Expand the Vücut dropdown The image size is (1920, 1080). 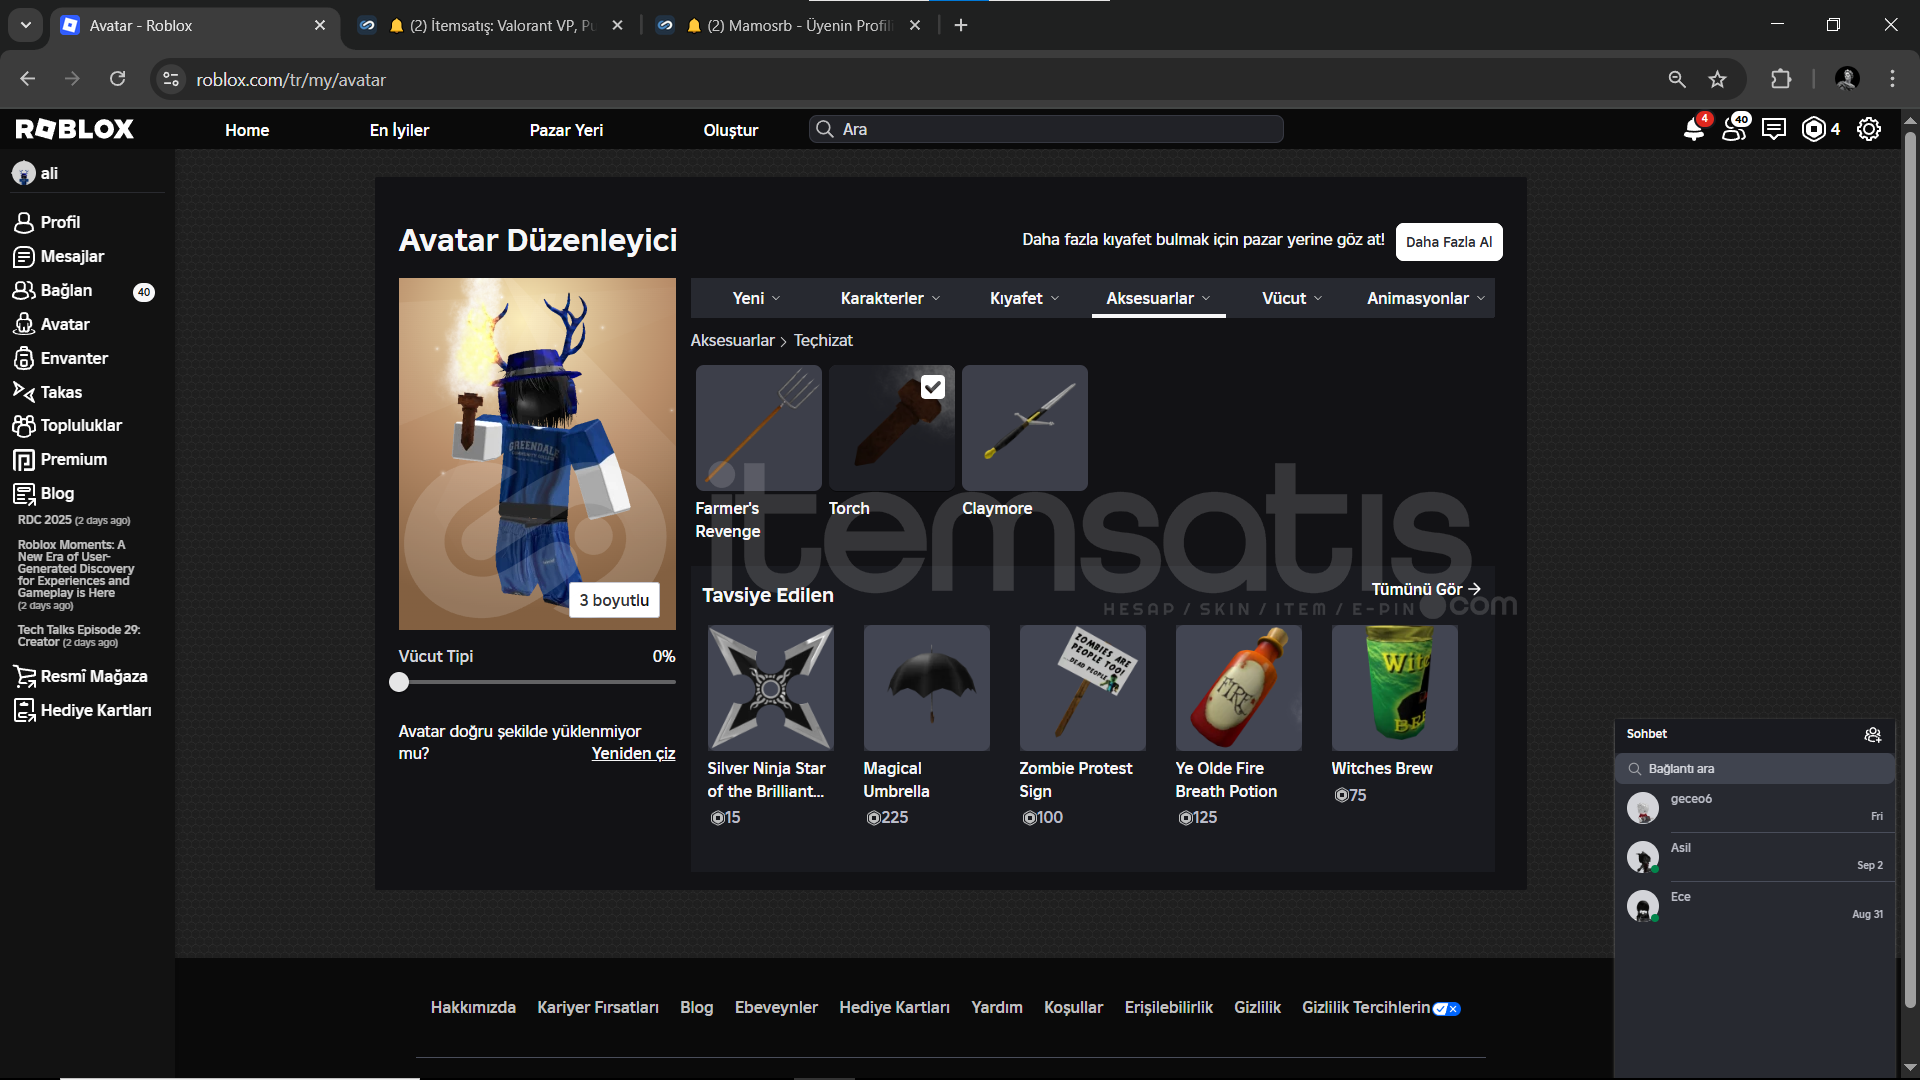point(1292,298)
